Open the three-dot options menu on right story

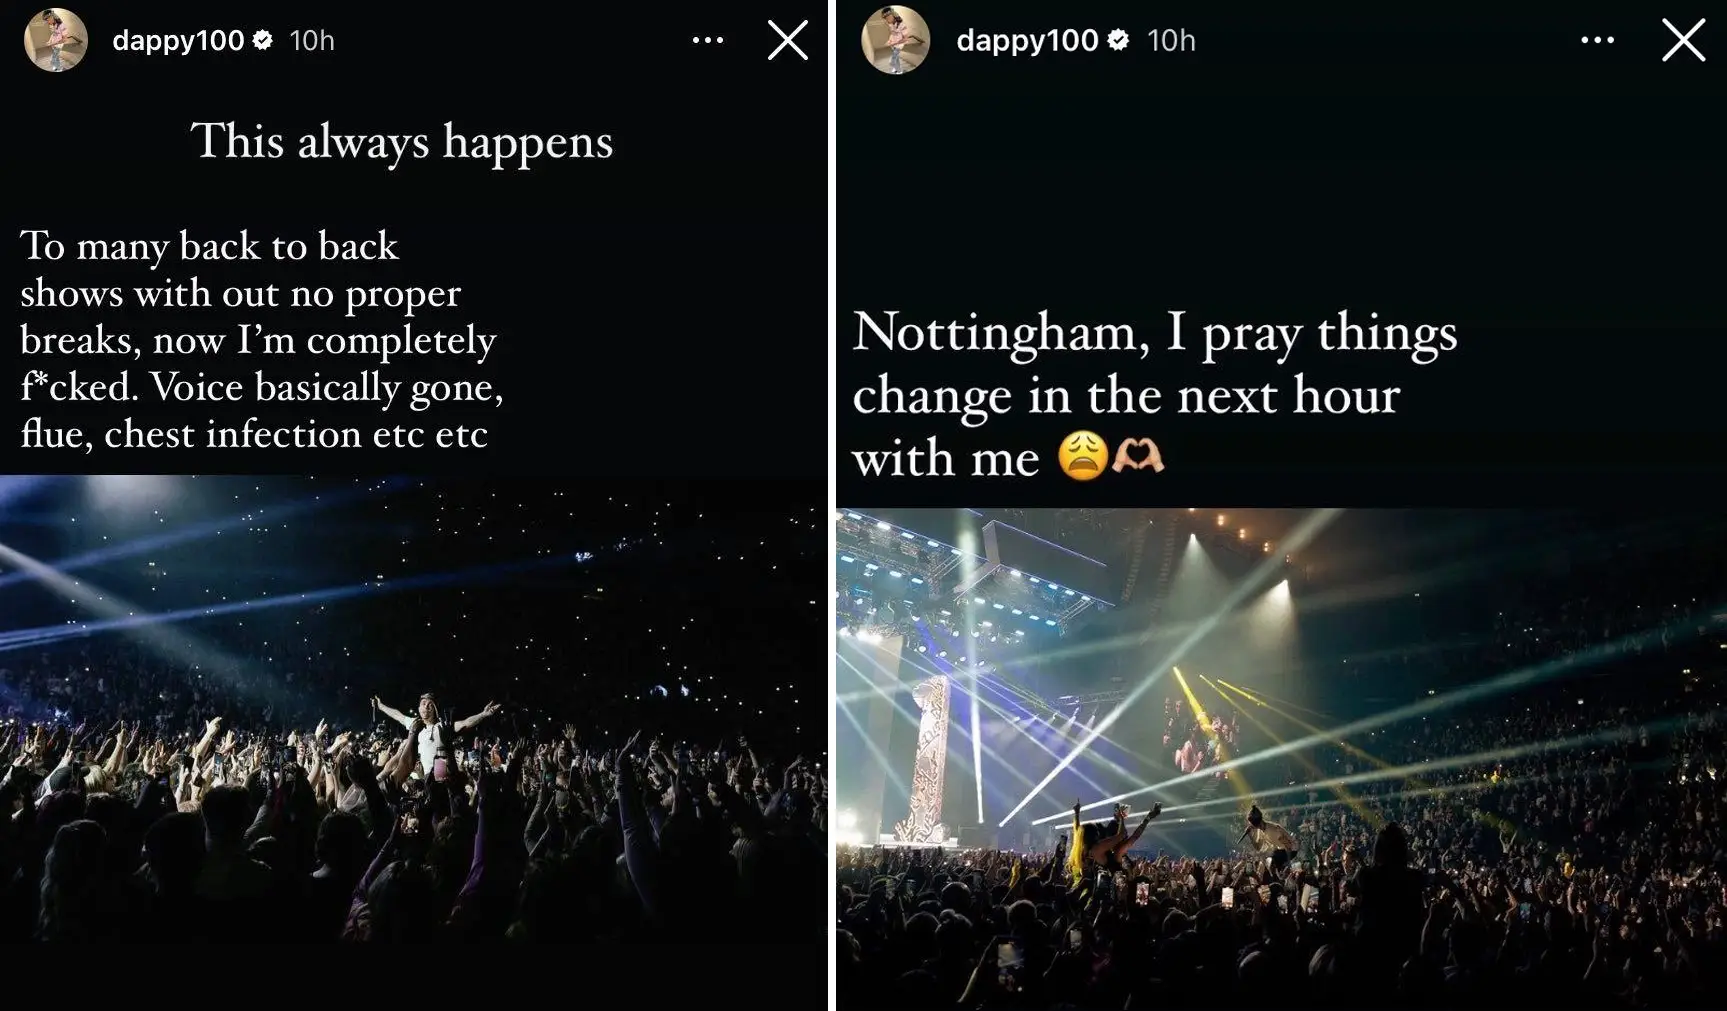coord(1598,38)
